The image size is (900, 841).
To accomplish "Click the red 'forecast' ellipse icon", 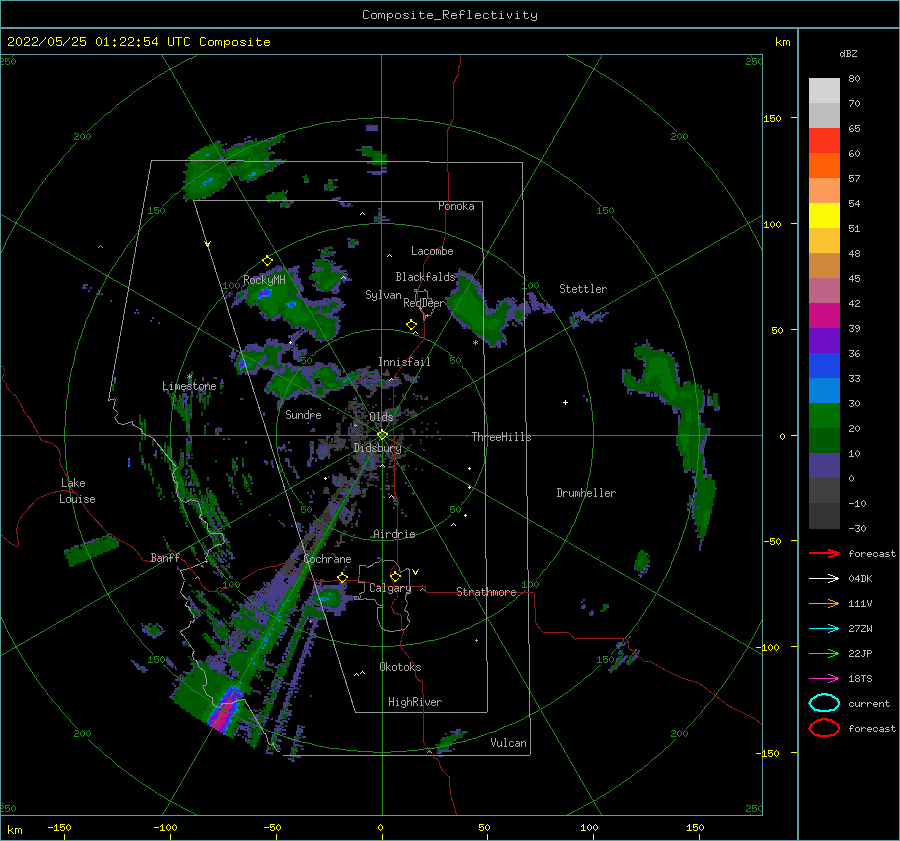I will coord(824,728).
